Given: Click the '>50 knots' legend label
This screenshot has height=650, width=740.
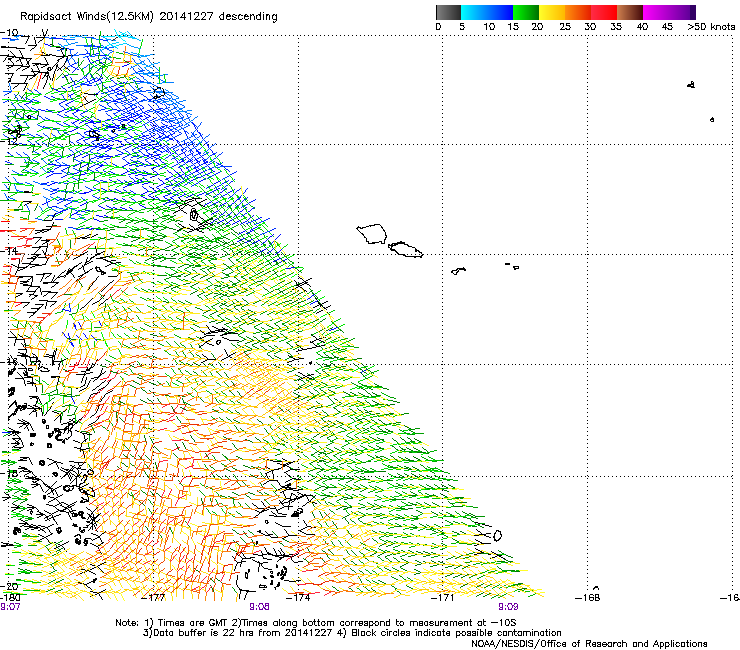Looking at the screenshot, I should tap(711, 27).
